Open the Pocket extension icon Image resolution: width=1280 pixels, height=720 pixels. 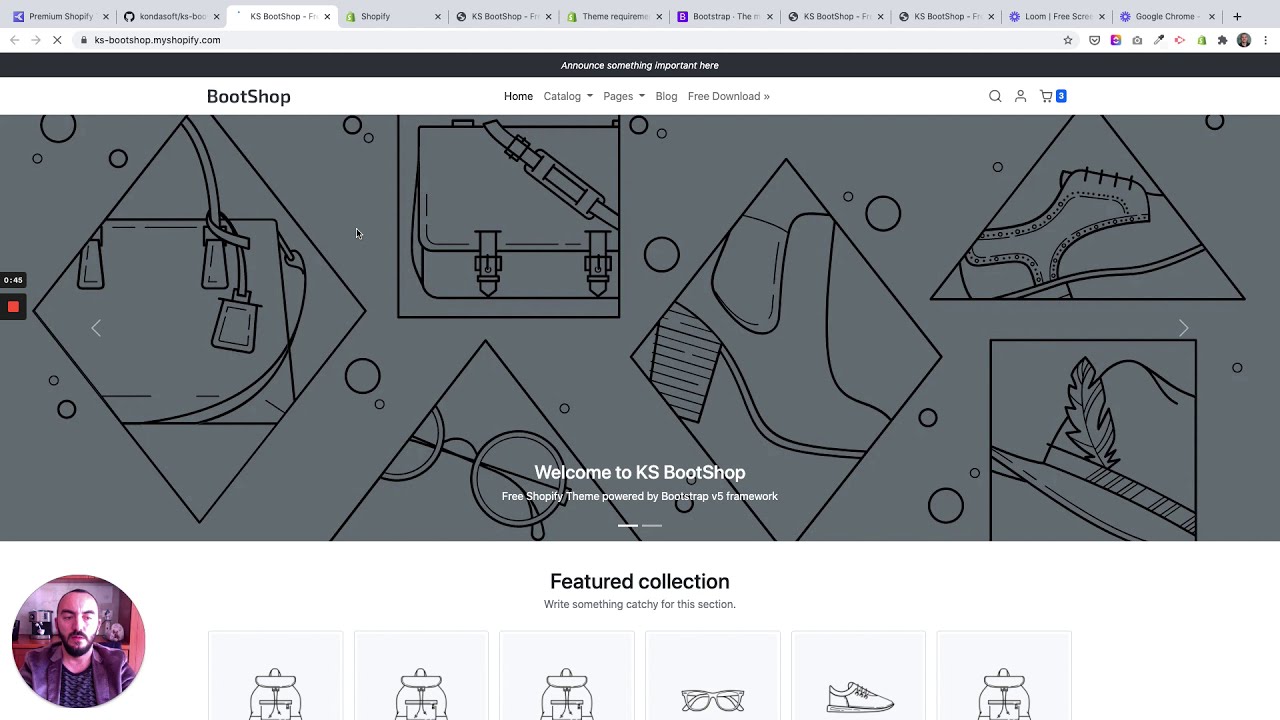[x=1094, y=40]
